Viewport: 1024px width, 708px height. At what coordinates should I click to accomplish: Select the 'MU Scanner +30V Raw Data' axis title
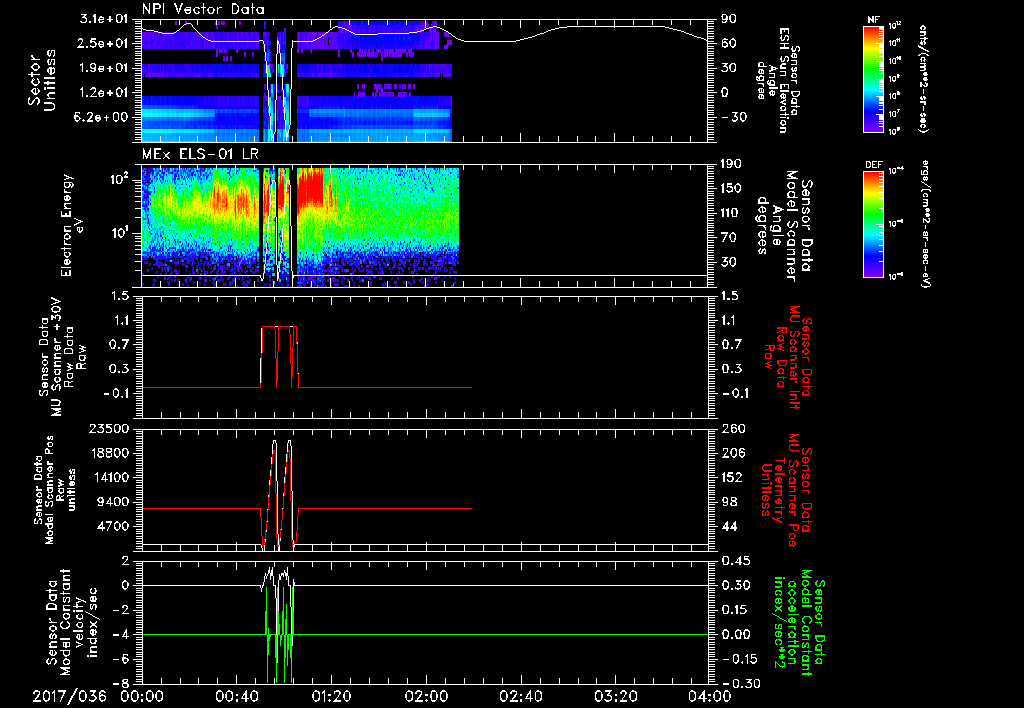[63, 359]
